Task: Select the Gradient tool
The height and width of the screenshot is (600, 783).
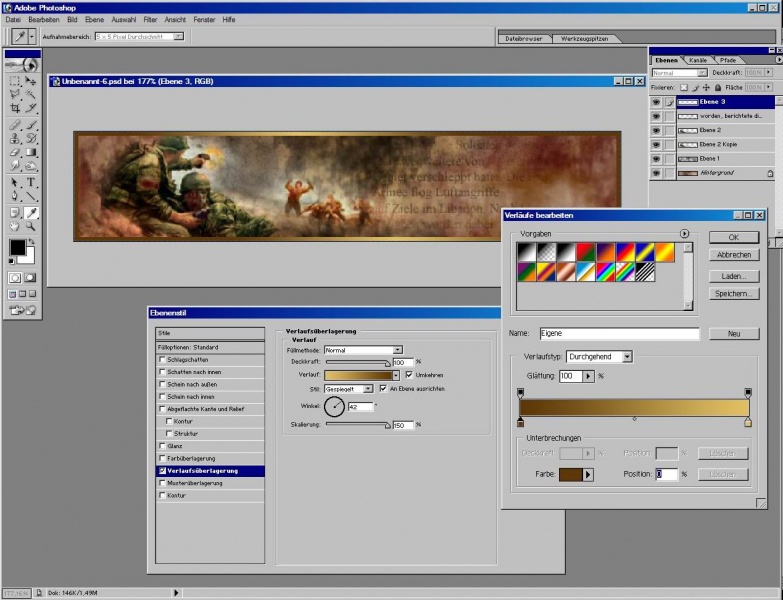Action: (31, 152)
